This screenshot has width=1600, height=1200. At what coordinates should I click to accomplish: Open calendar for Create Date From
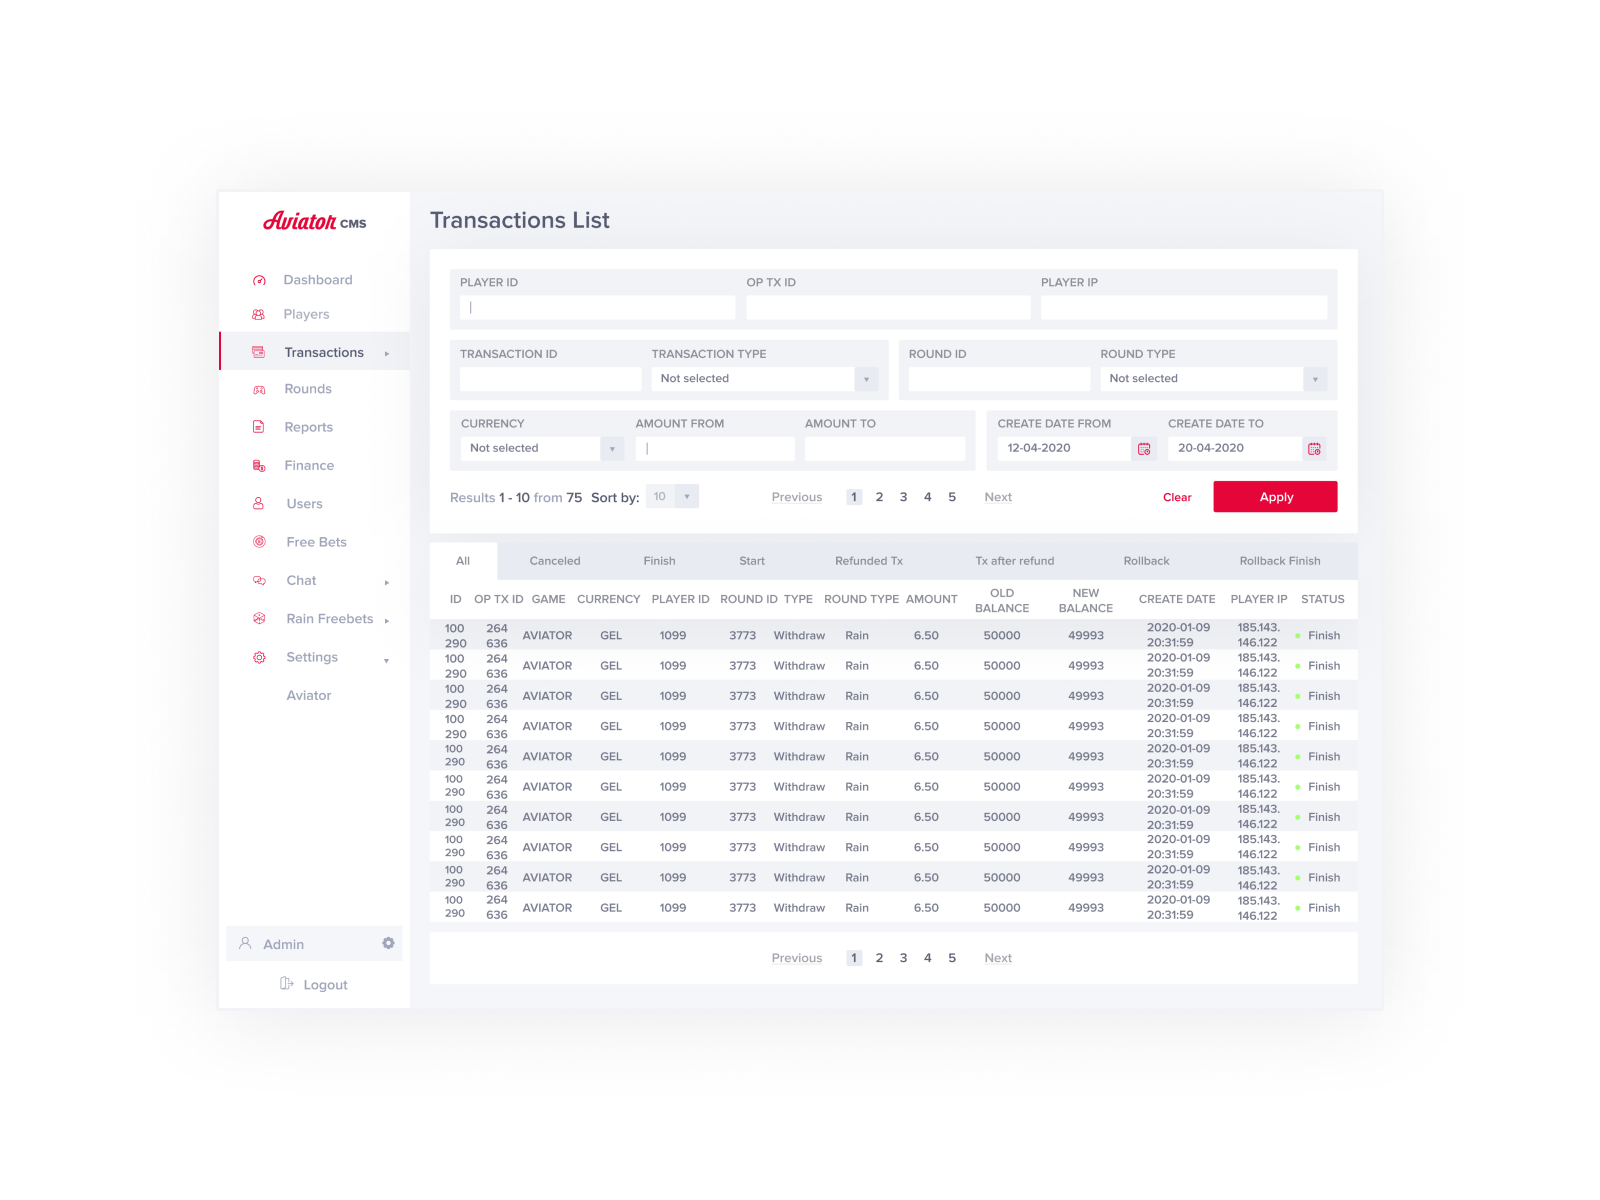[x=1144, y=449]
